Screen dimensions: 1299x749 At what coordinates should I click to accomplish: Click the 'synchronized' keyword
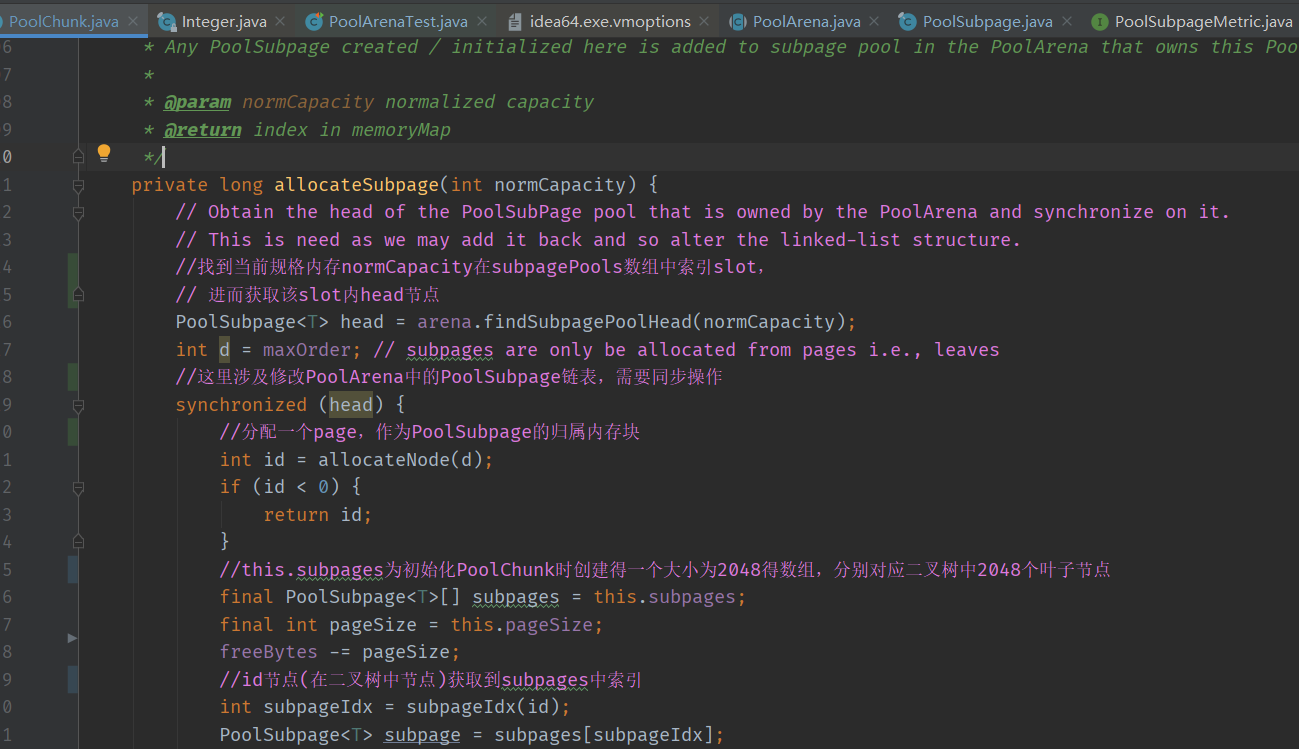pos(241,405)
